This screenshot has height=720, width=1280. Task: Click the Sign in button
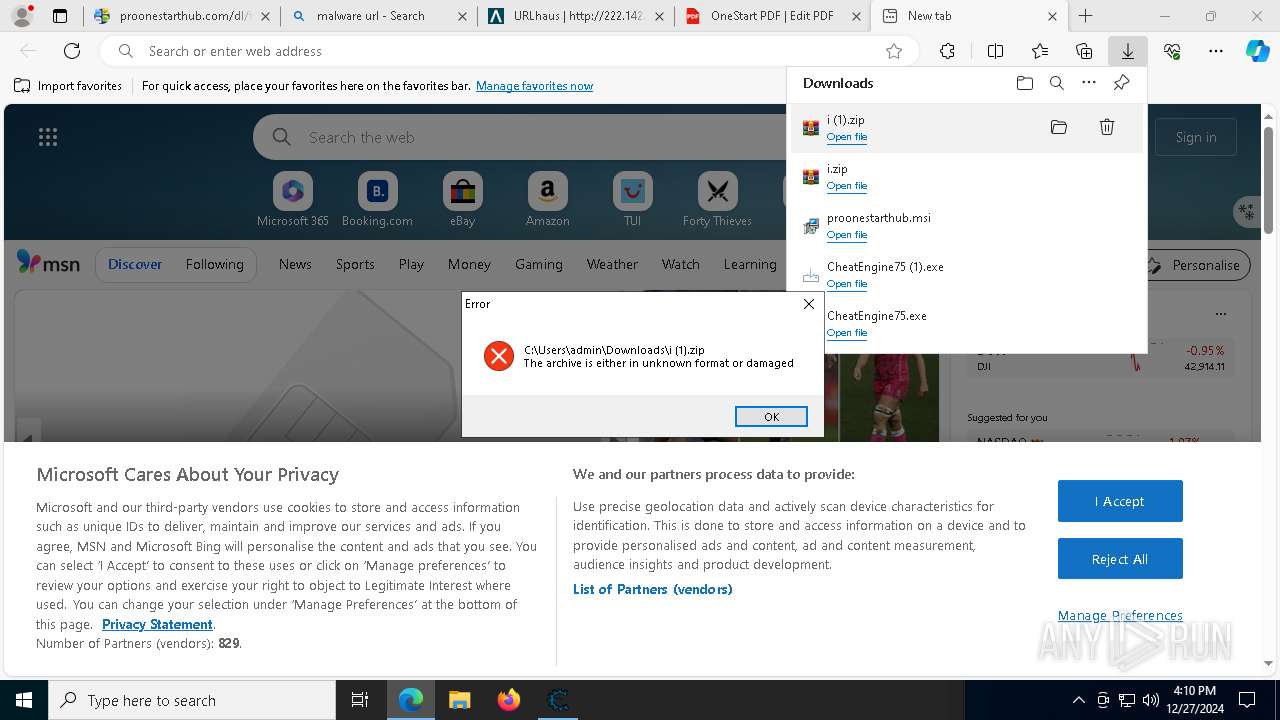(x=1196, y=137)
